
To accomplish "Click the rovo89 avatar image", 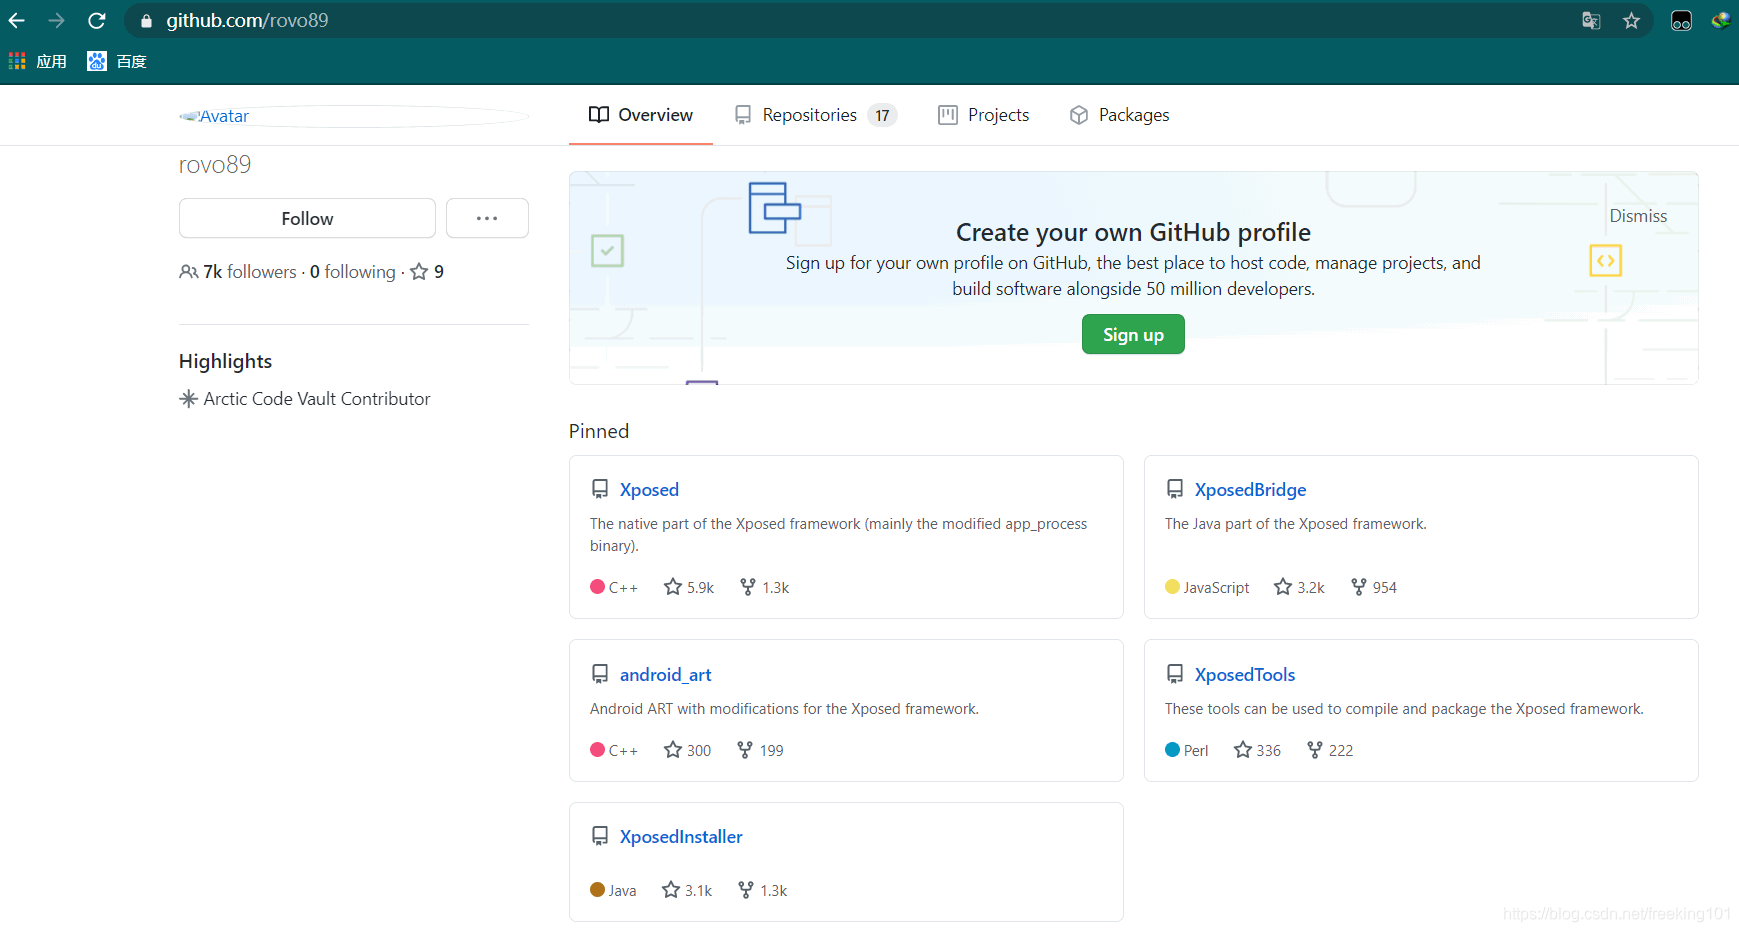I will pyautogui.click(x=354, y=116).
